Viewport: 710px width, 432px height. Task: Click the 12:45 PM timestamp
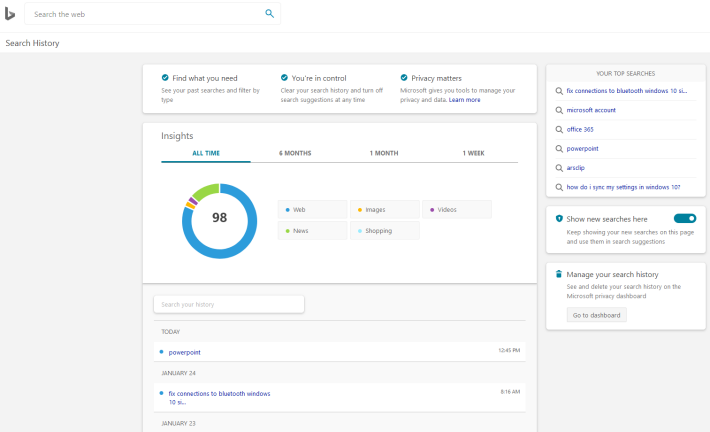coord(509,350)
